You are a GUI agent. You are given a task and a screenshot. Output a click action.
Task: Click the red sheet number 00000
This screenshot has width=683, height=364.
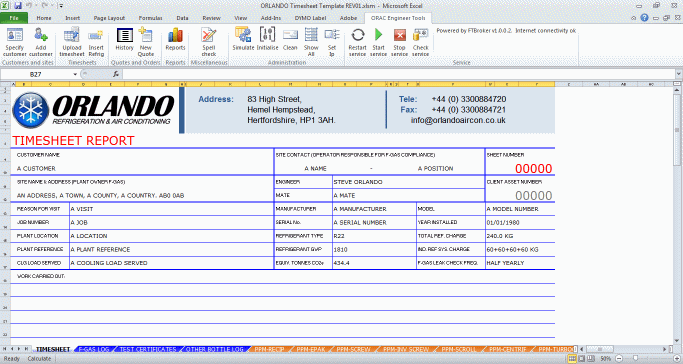[534, 169]
